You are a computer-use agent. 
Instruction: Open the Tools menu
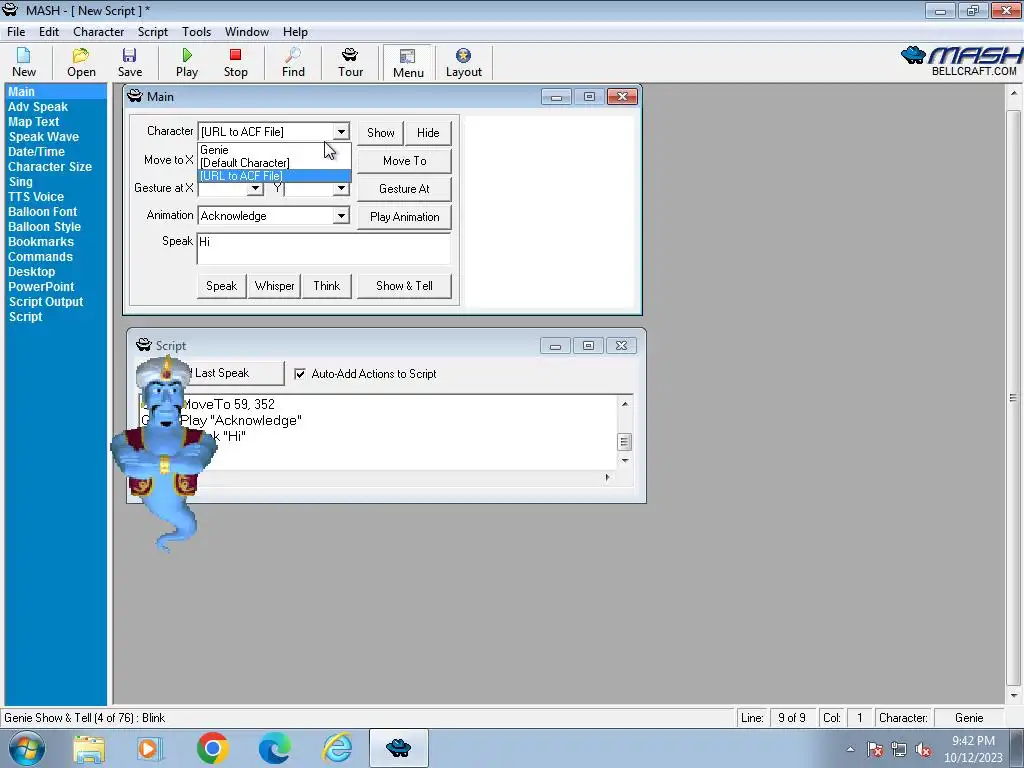[x=197, y=31]
